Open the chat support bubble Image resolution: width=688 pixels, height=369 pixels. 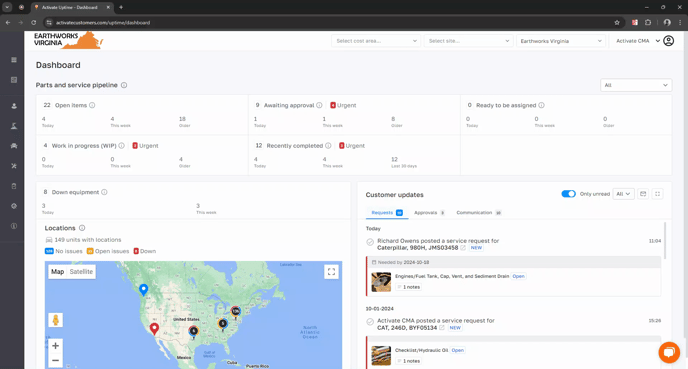(x=669, y=352)
